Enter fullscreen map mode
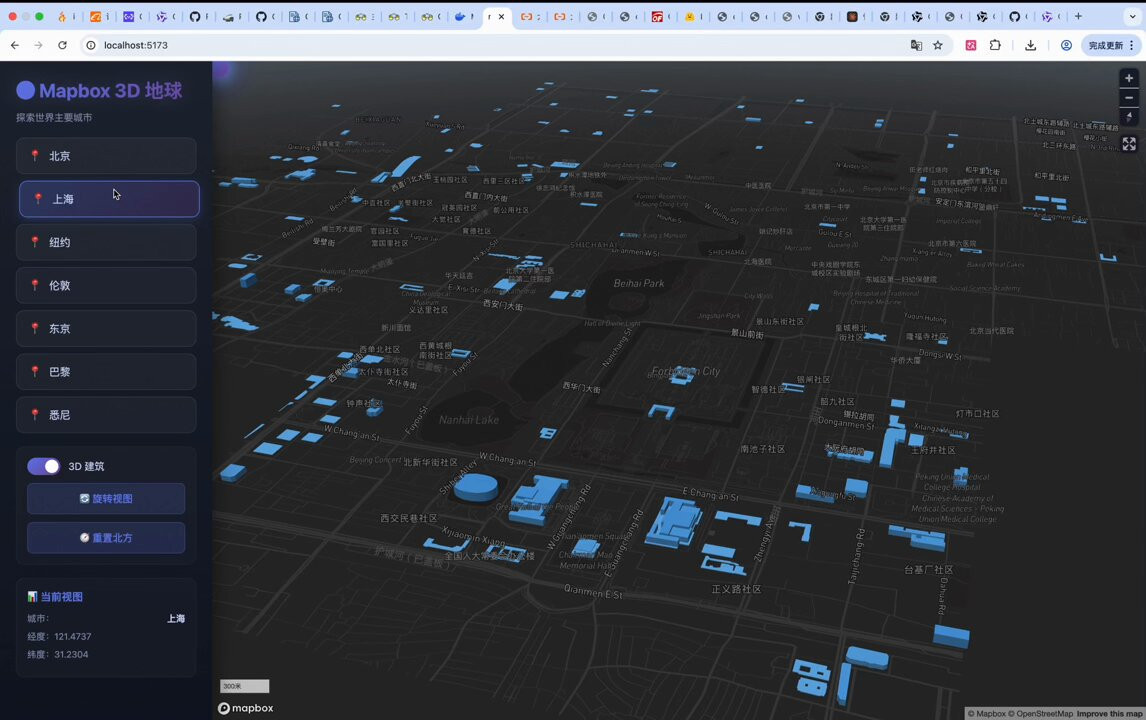 pos(1128,144)
